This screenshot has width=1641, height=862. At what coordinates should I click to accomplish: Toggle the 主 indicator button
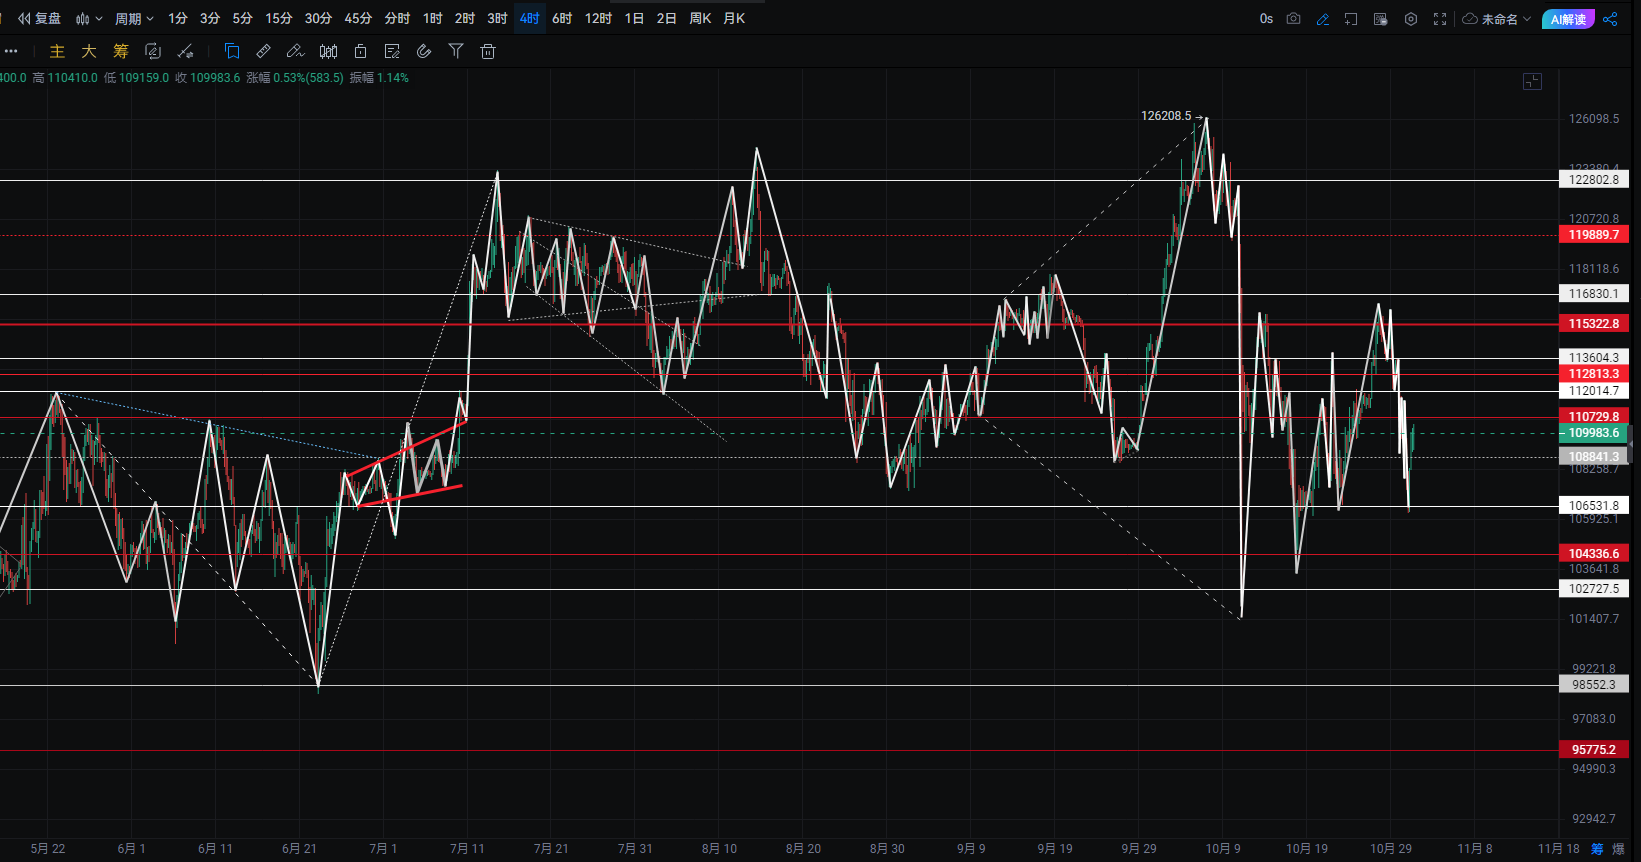tap(57, 51)
